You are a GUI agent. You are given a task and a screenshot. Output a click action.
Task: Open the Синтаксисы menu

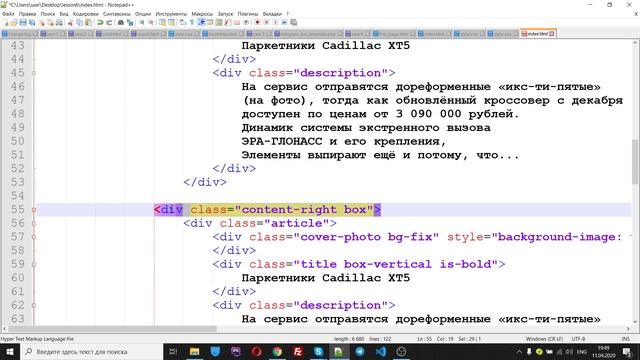[x=117, y=14]
